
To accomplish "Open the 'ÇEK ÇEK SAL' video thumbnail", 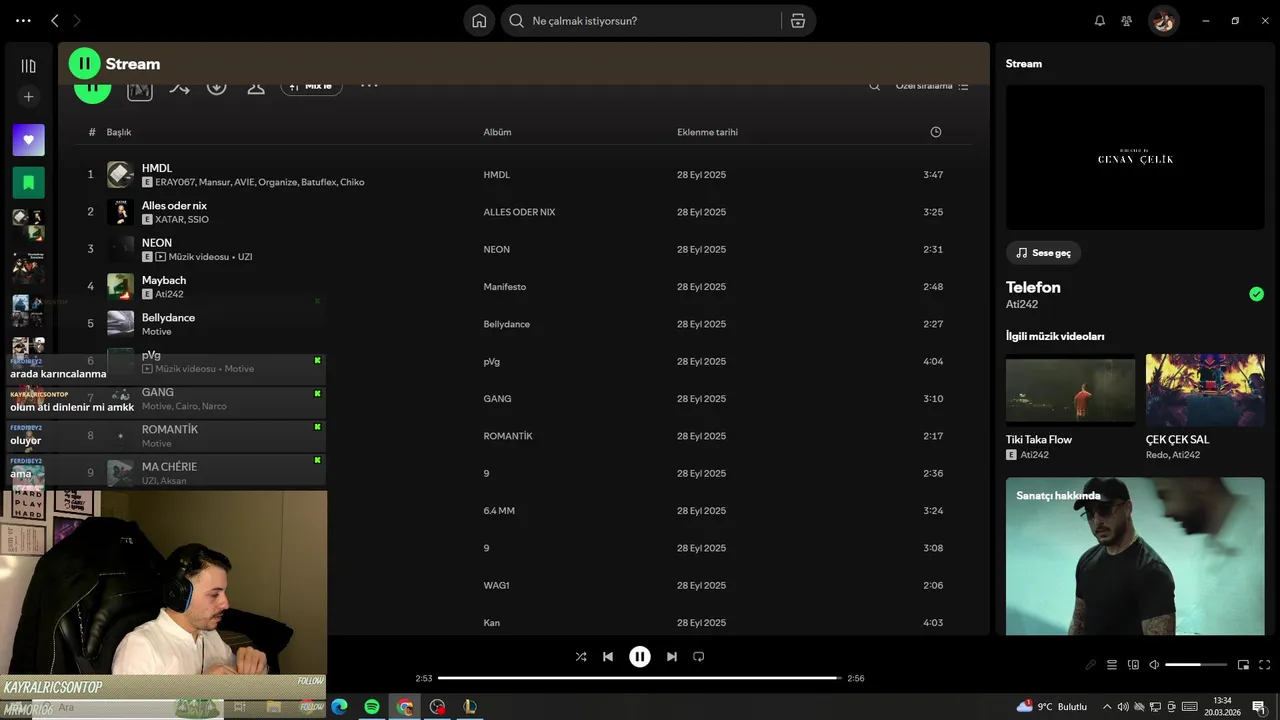I will (1205, 391).
